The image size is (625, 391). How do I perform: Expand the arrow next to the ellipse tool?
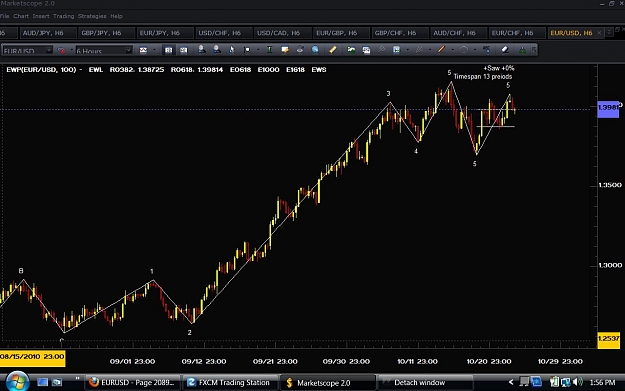click(x=475, y=50)
